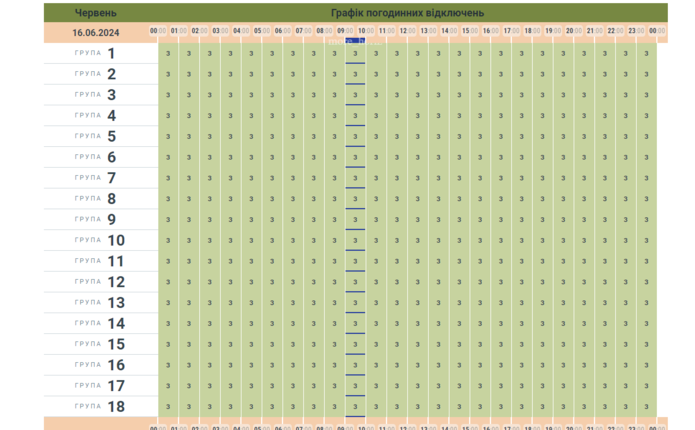Select the Група 13 row label

click(100, 302)
